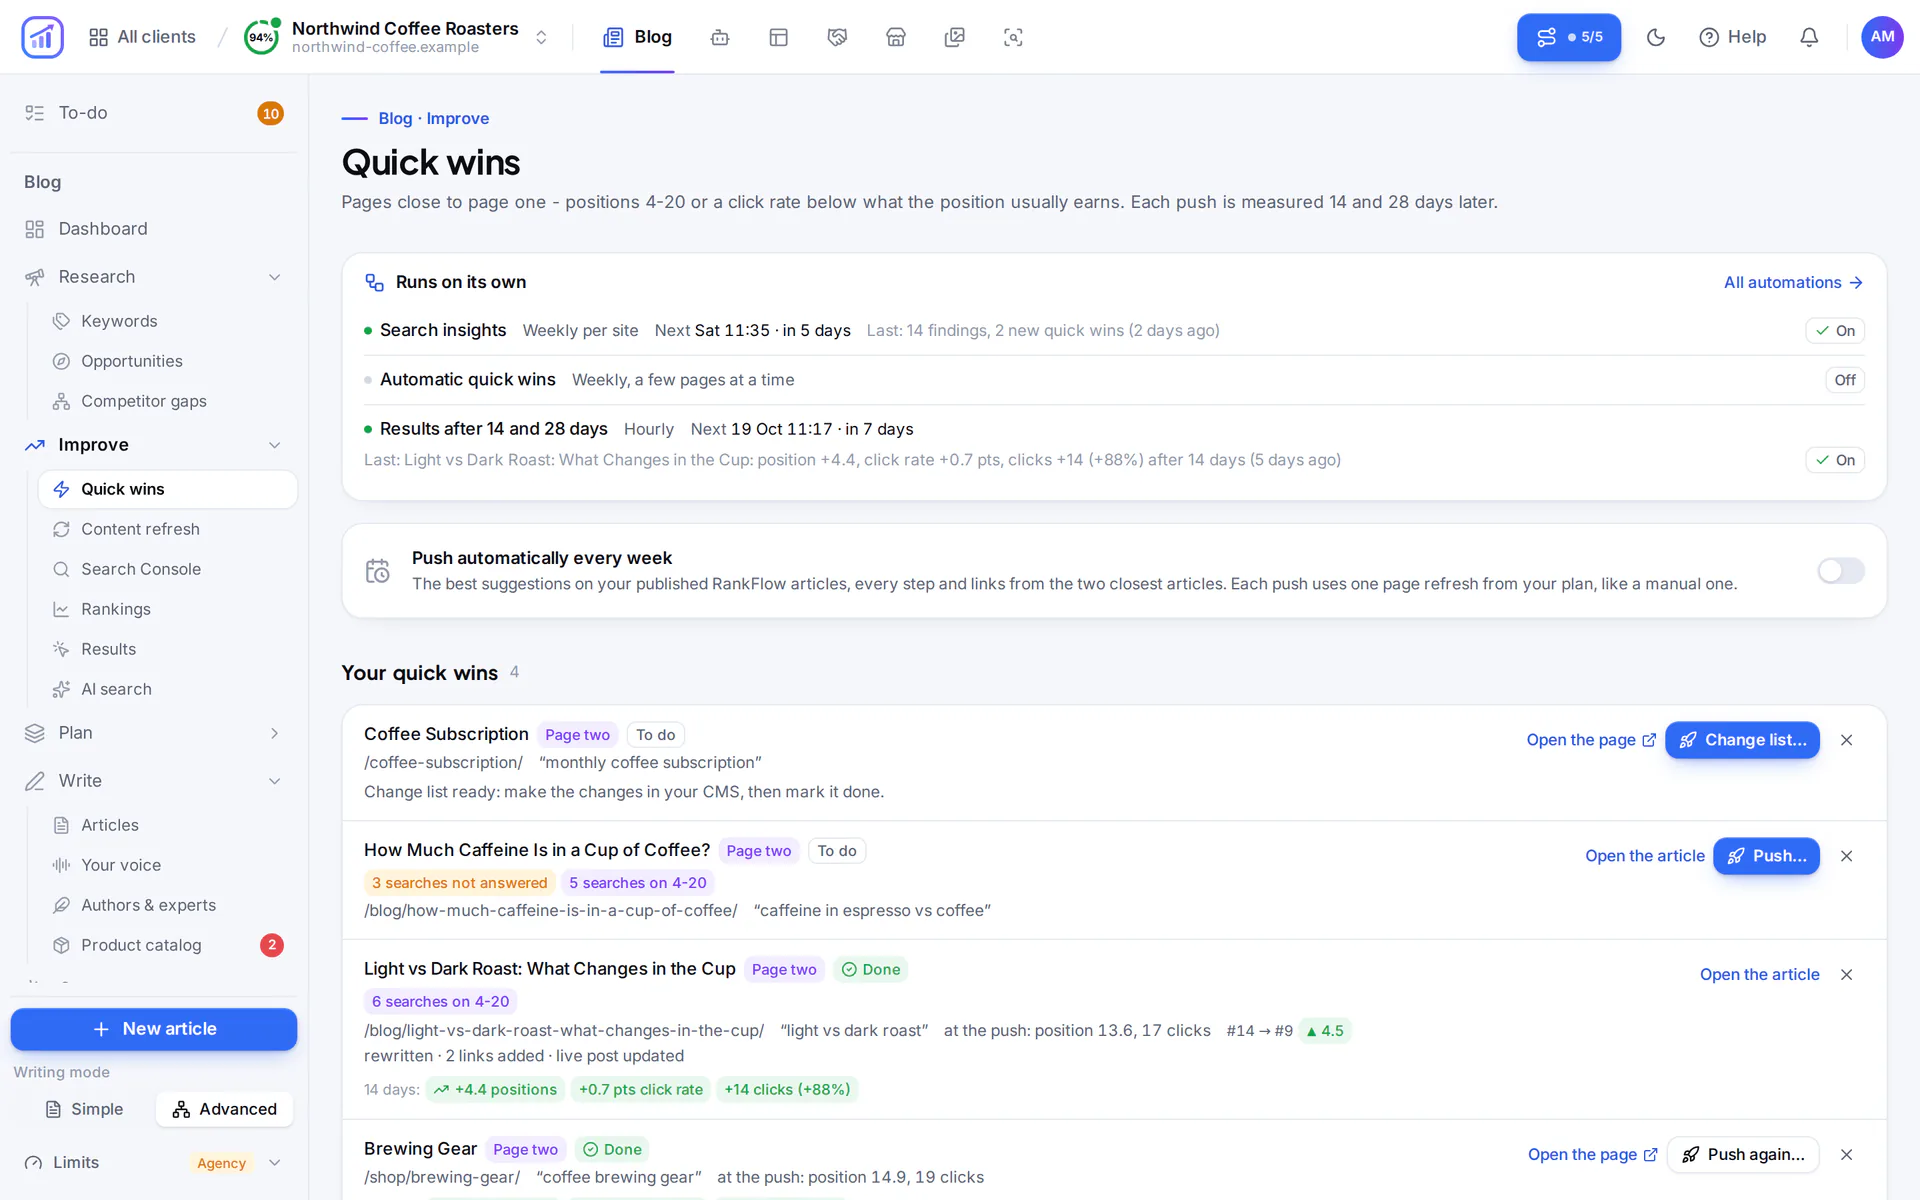
Task: Click the Blog breadcrumb link
Action: [x=395, y=118]
